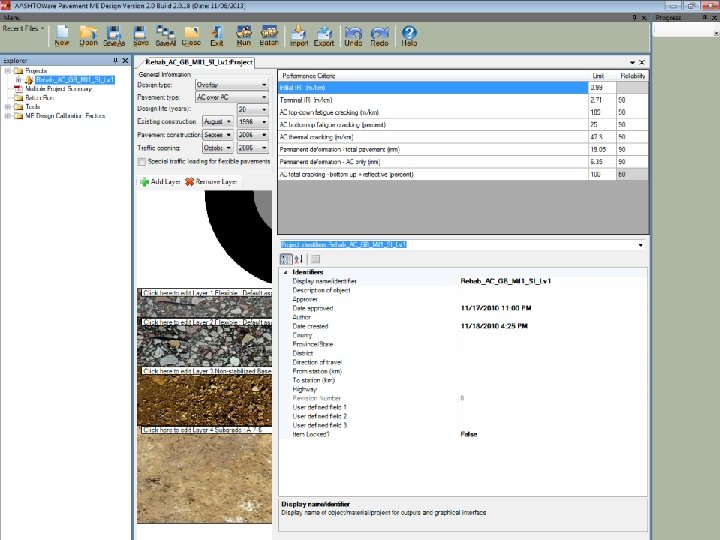
Task: Open Help from the toolbar
Action: 409,34
